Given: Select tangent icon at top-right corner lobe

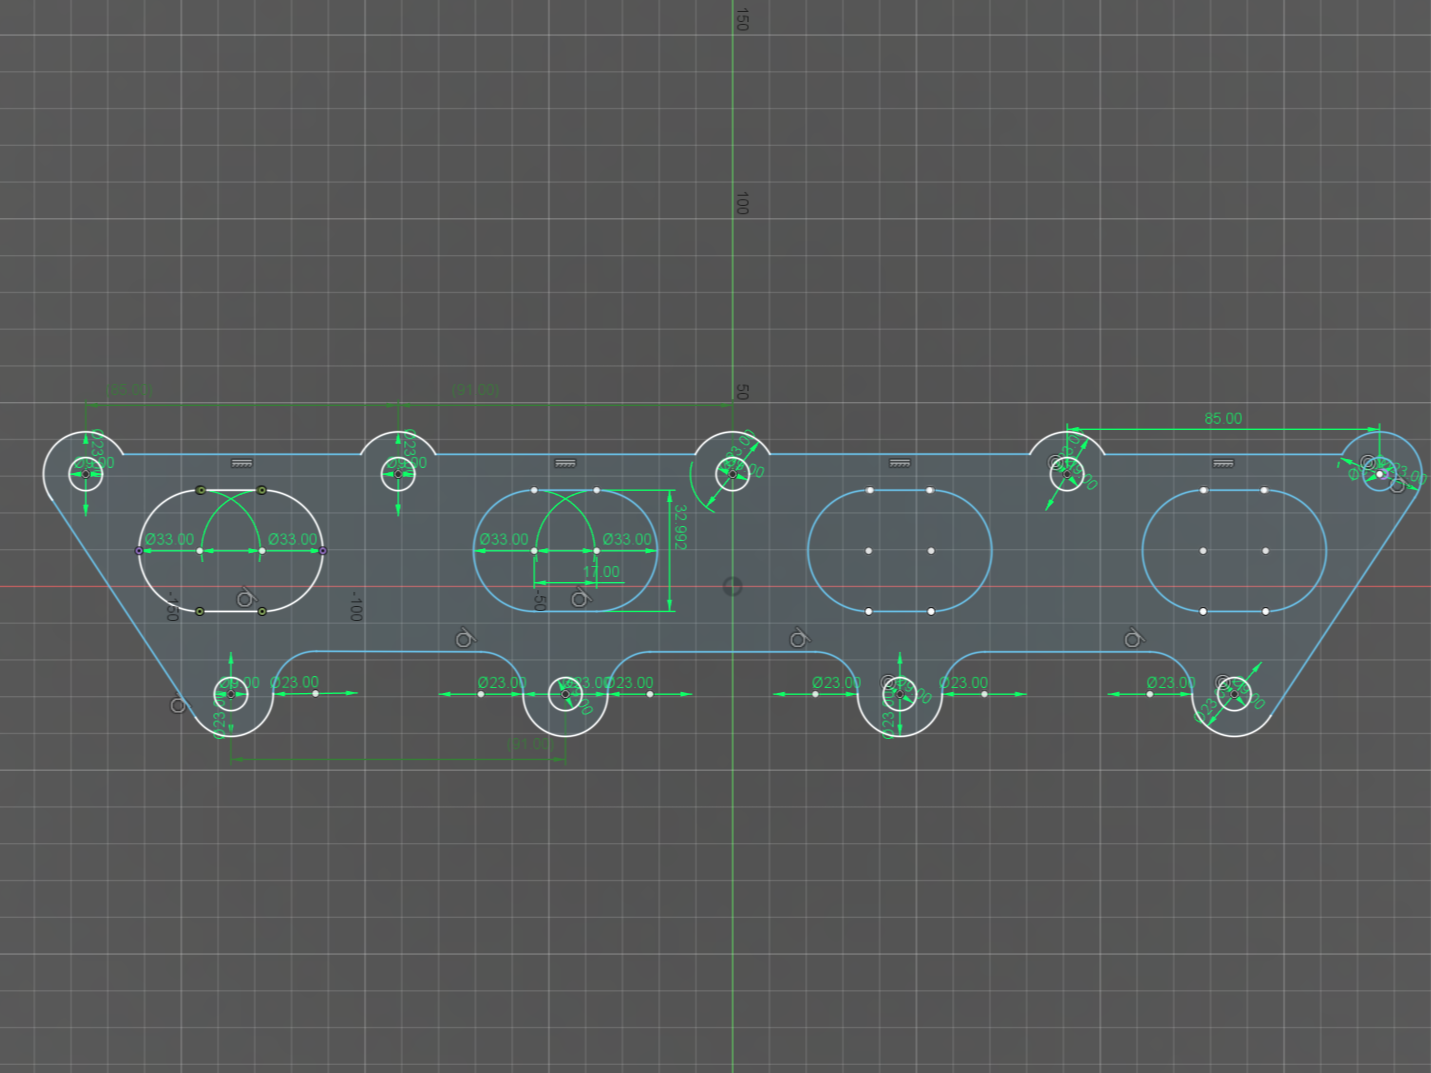Looking at the screenshot, I should coord(1397,485).
